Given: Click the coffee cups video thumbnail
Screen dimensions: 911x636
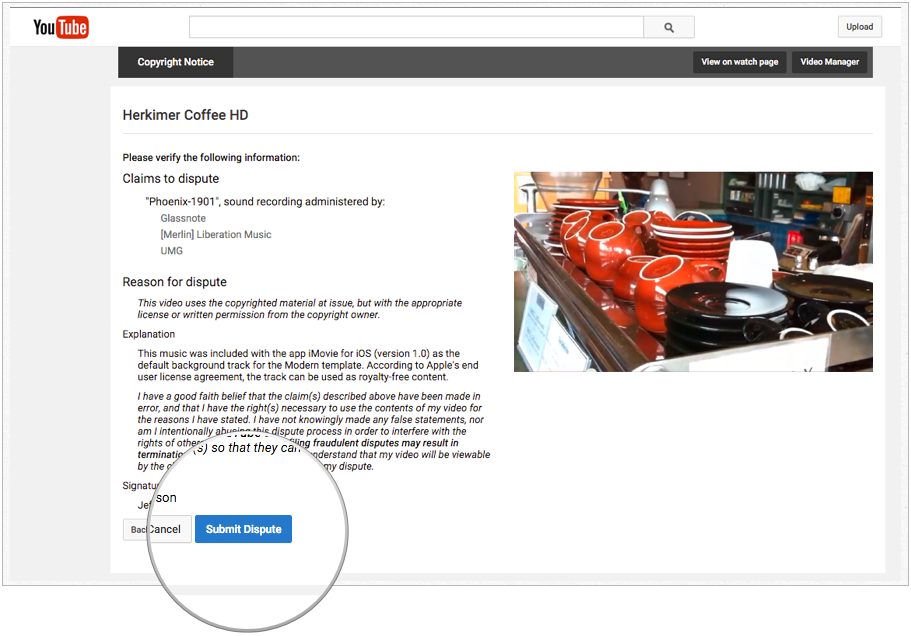Looking at the screenshot, I should click(x=693, y=271).
